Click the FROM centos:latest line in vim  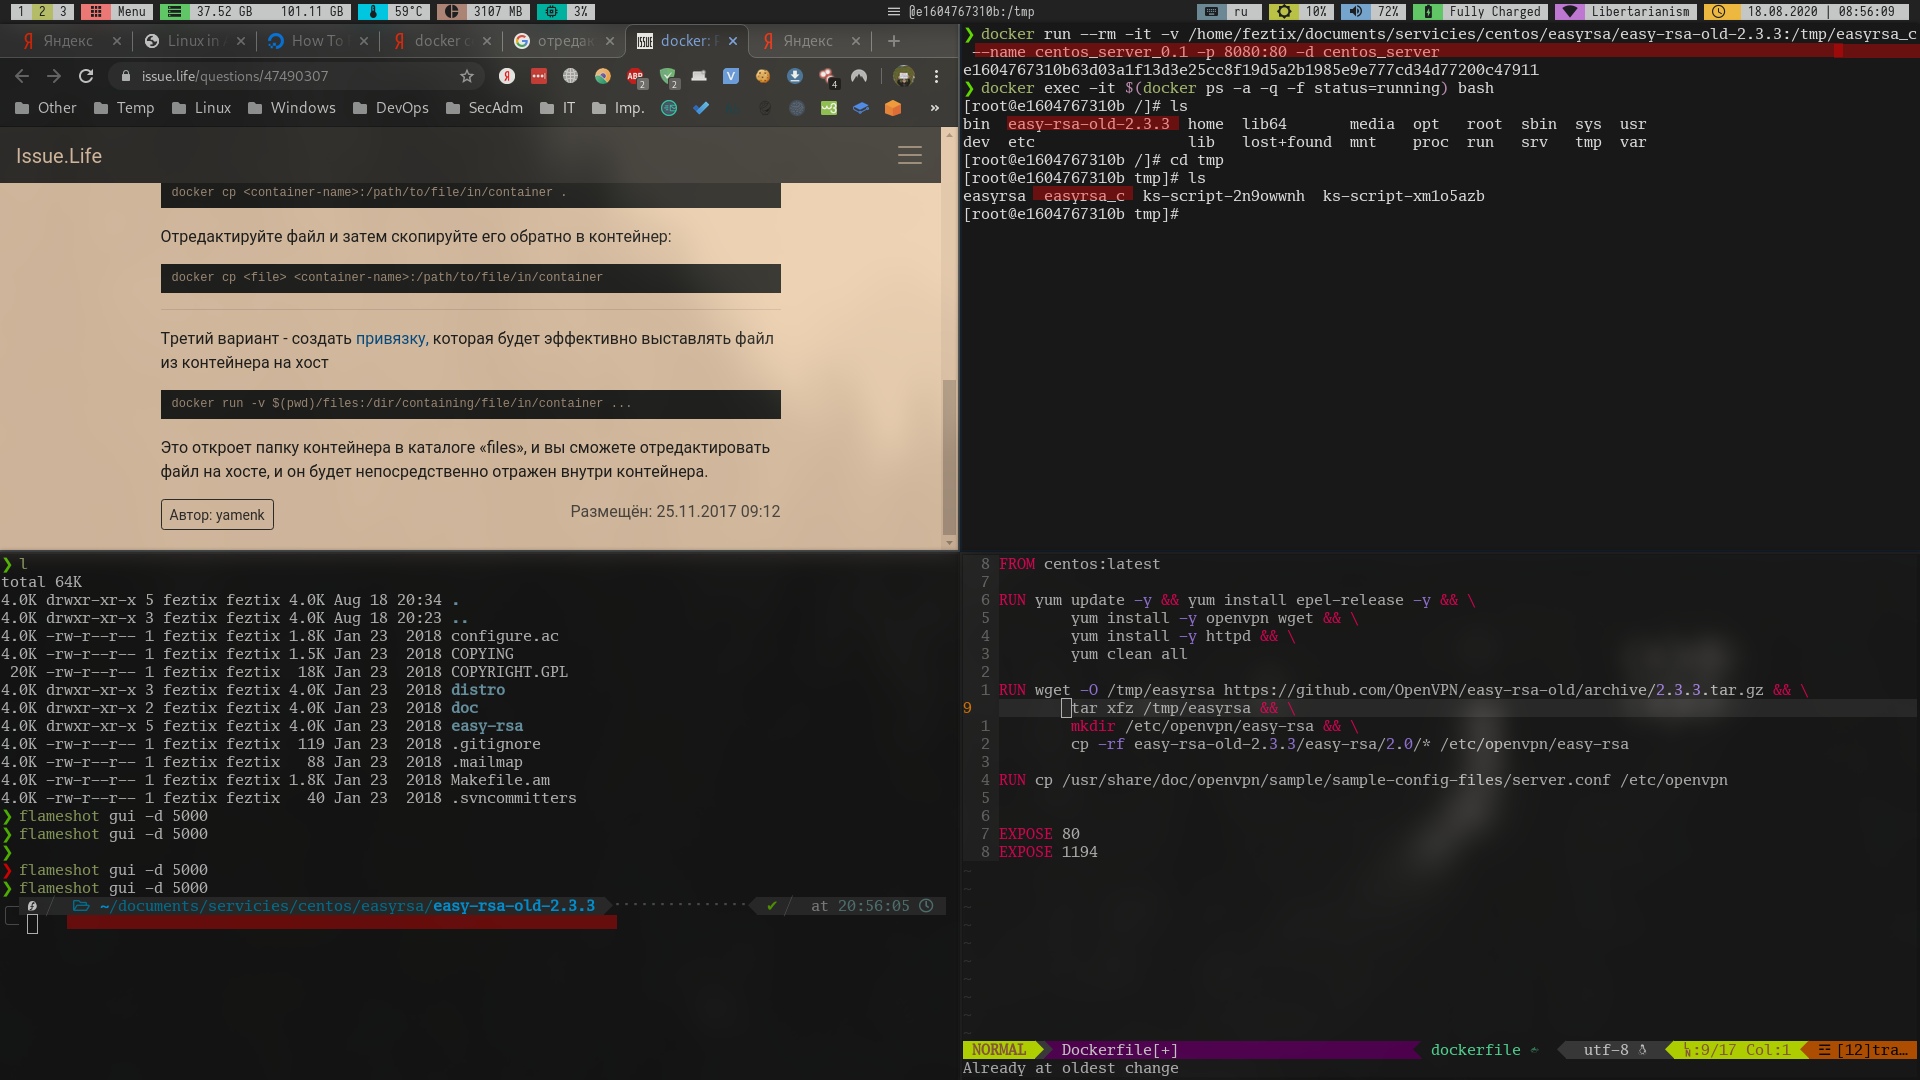tap(1079, 564)
